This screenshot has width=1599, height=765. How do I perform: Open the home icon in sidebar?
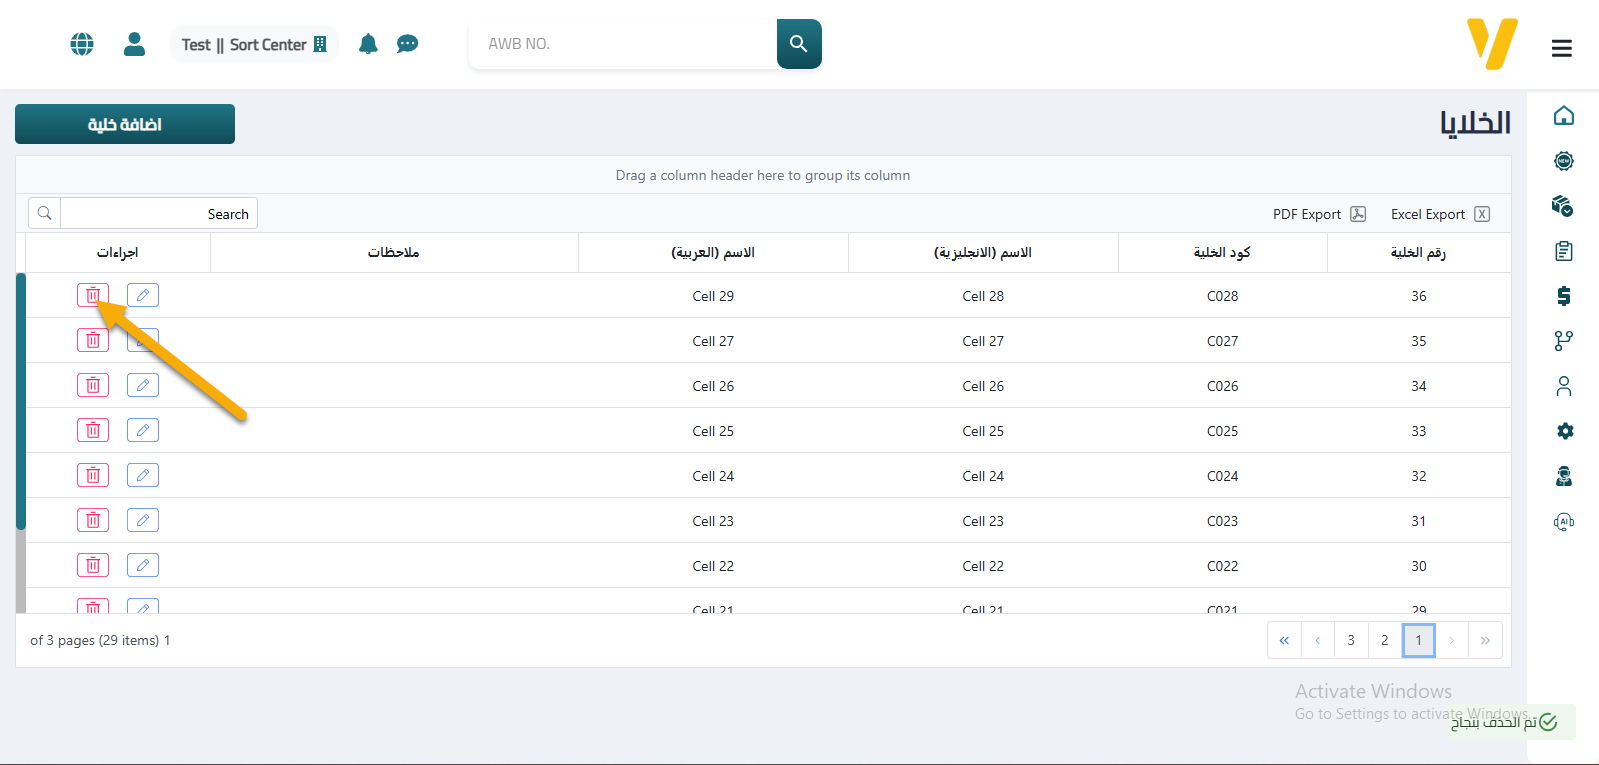tap(1564, 116)
